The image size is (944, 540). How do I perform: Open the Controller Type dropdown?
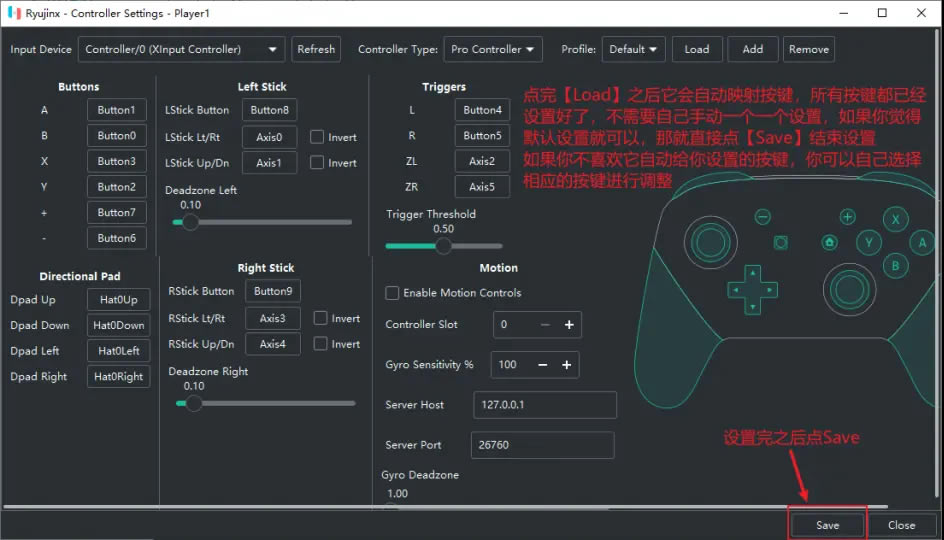pos(492,49)
